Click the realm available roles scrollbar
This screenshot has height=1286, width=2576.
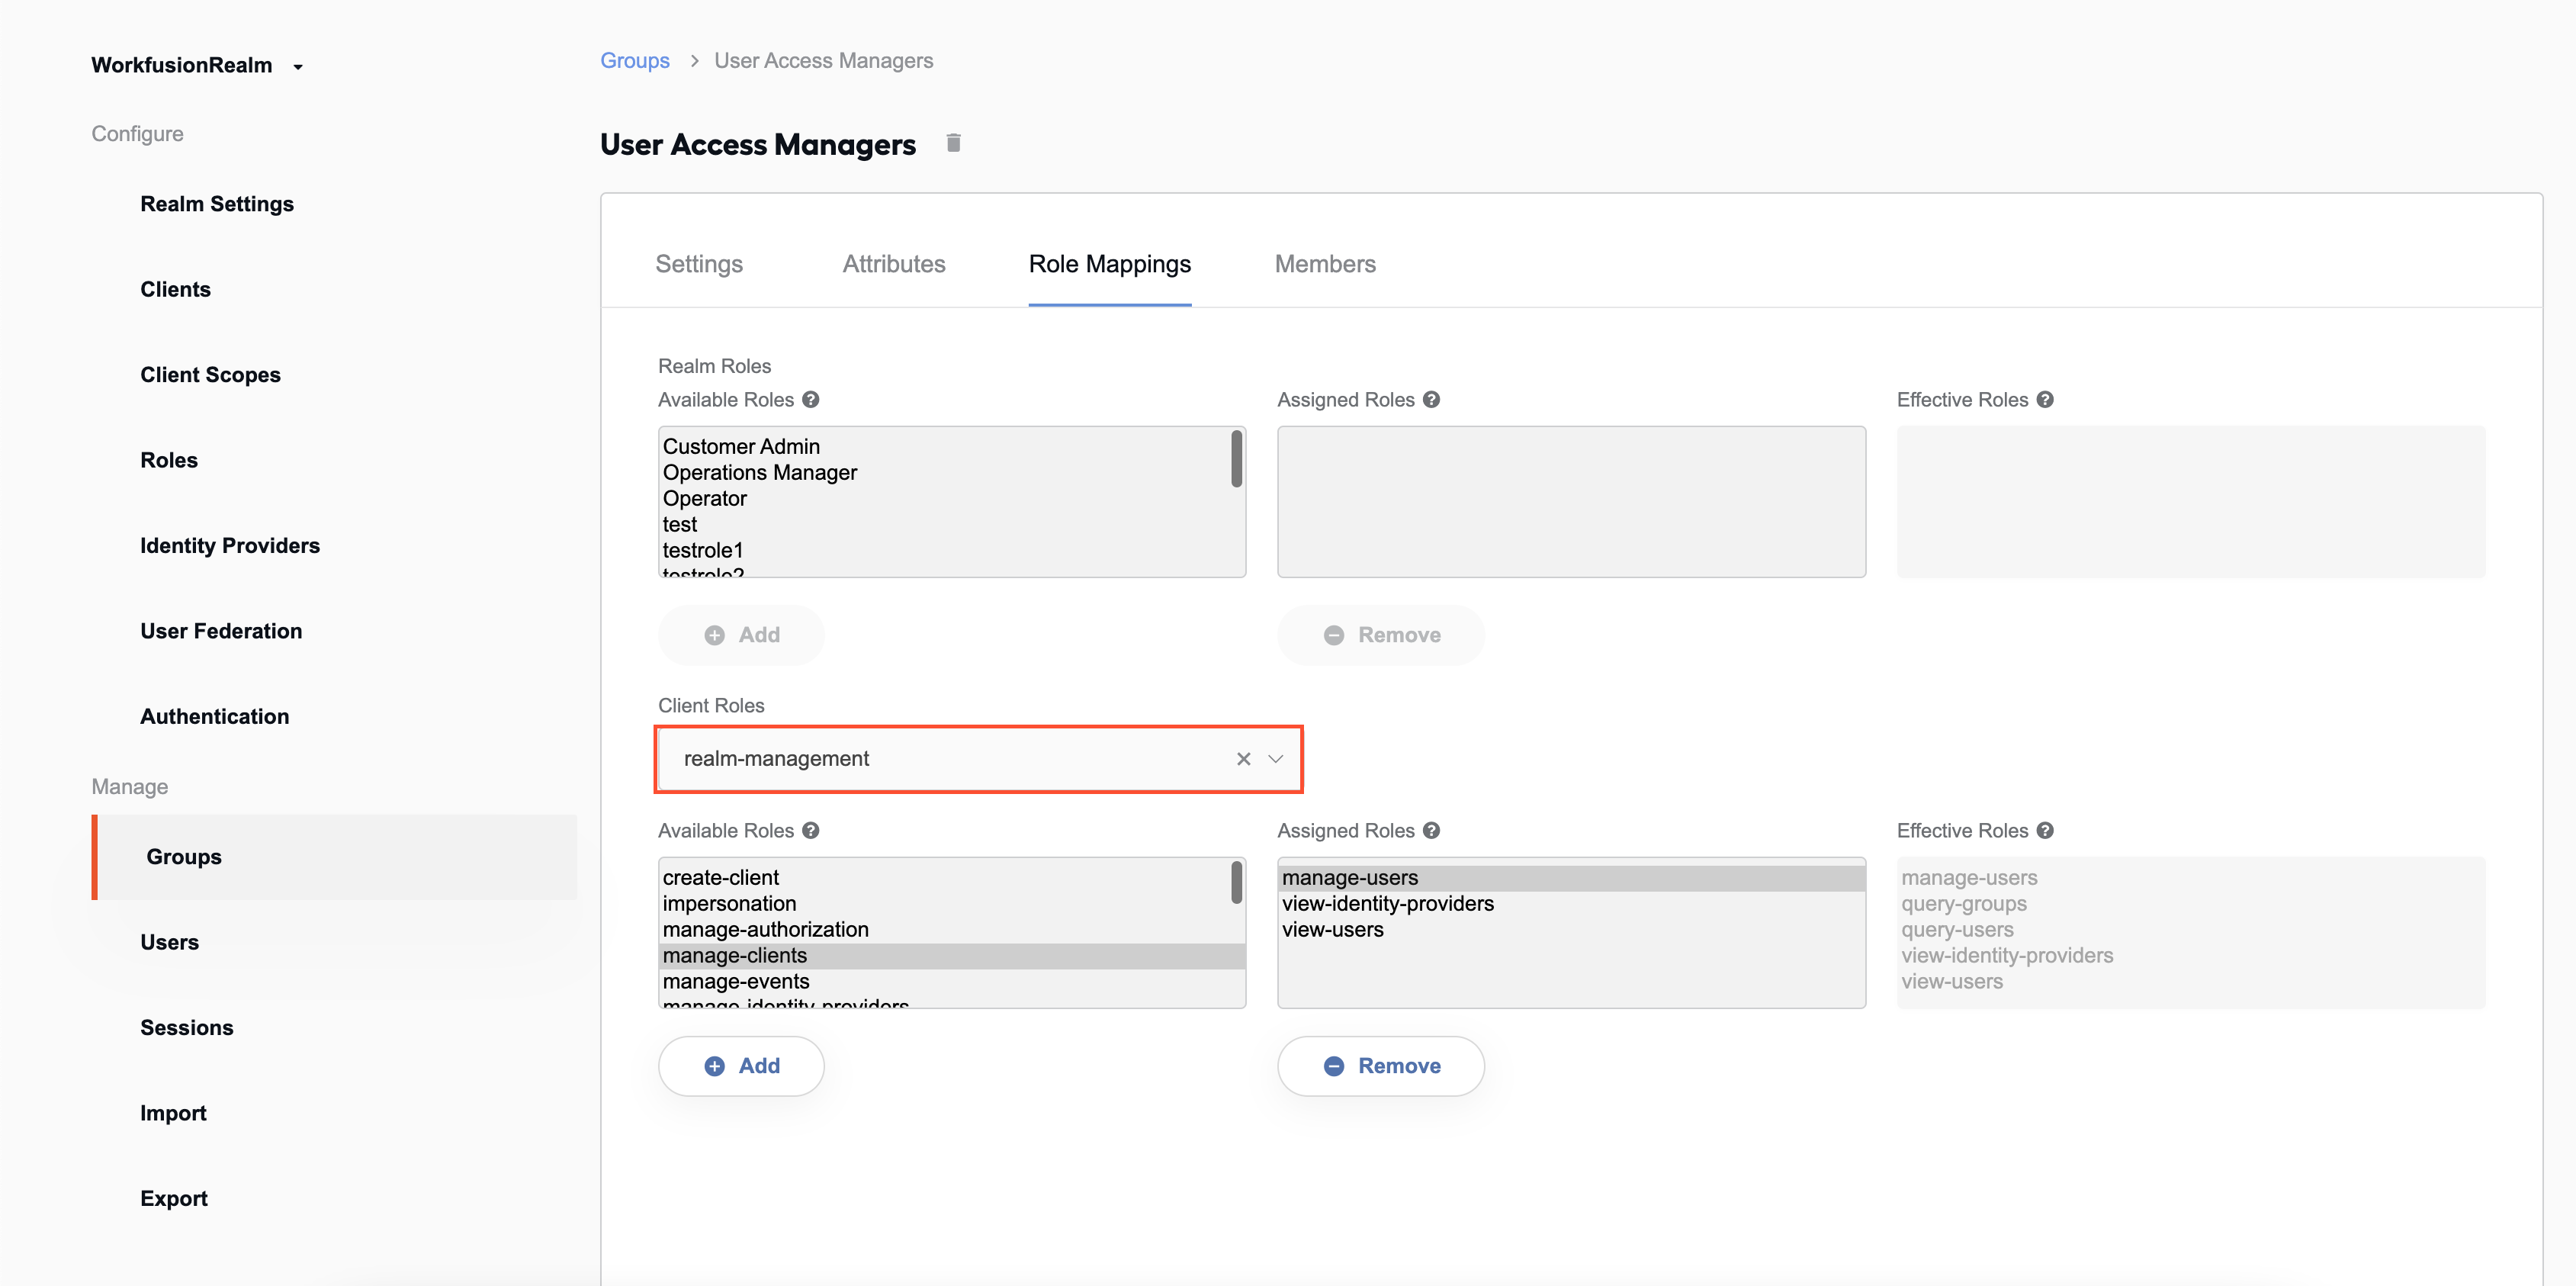pyautogui.click(x=1236, y=459)
